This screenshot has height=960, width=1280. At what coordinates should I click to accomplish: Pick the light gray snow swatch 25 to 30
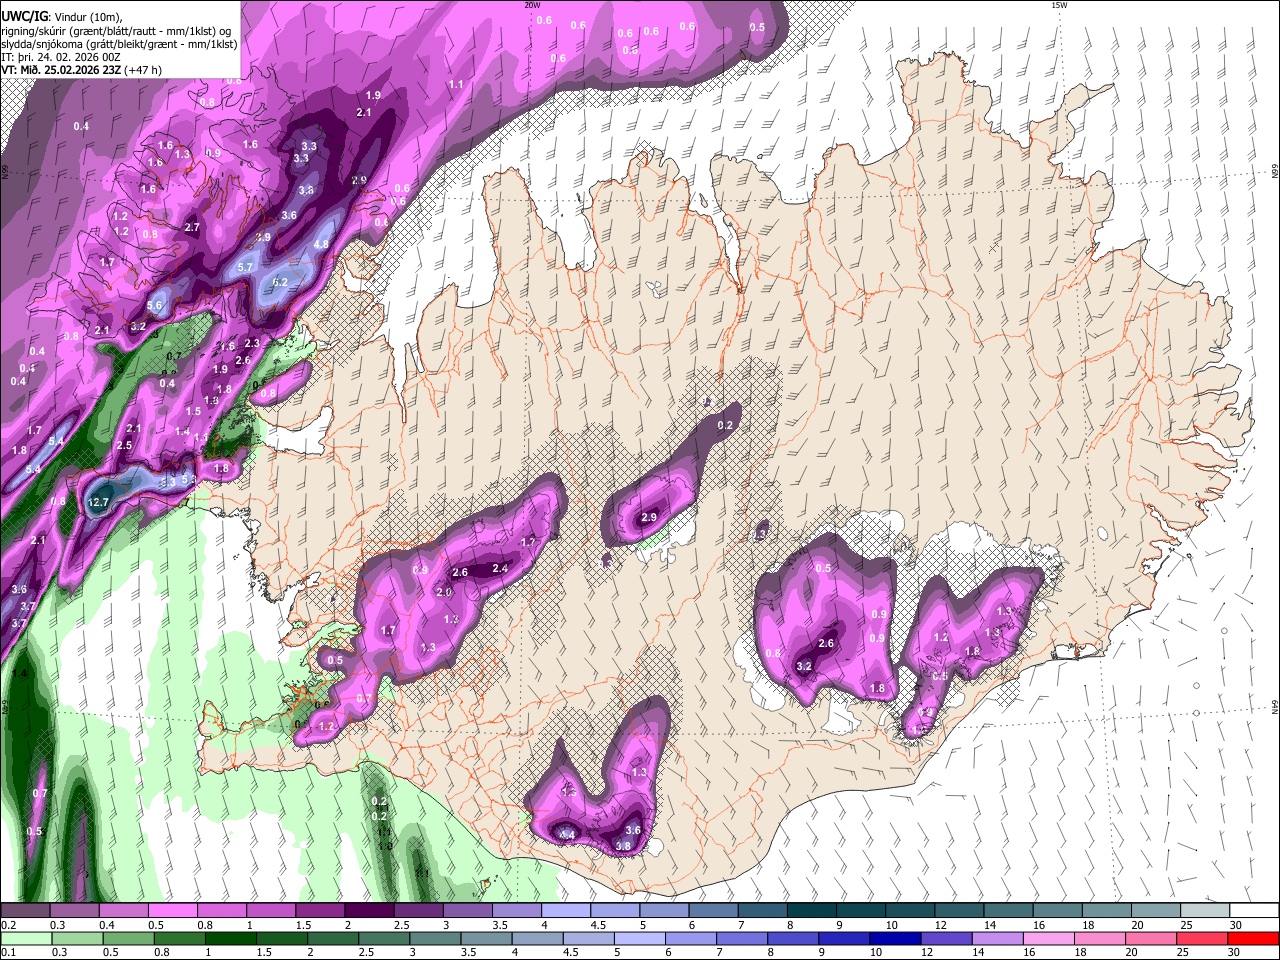(x=1206, y=911)
